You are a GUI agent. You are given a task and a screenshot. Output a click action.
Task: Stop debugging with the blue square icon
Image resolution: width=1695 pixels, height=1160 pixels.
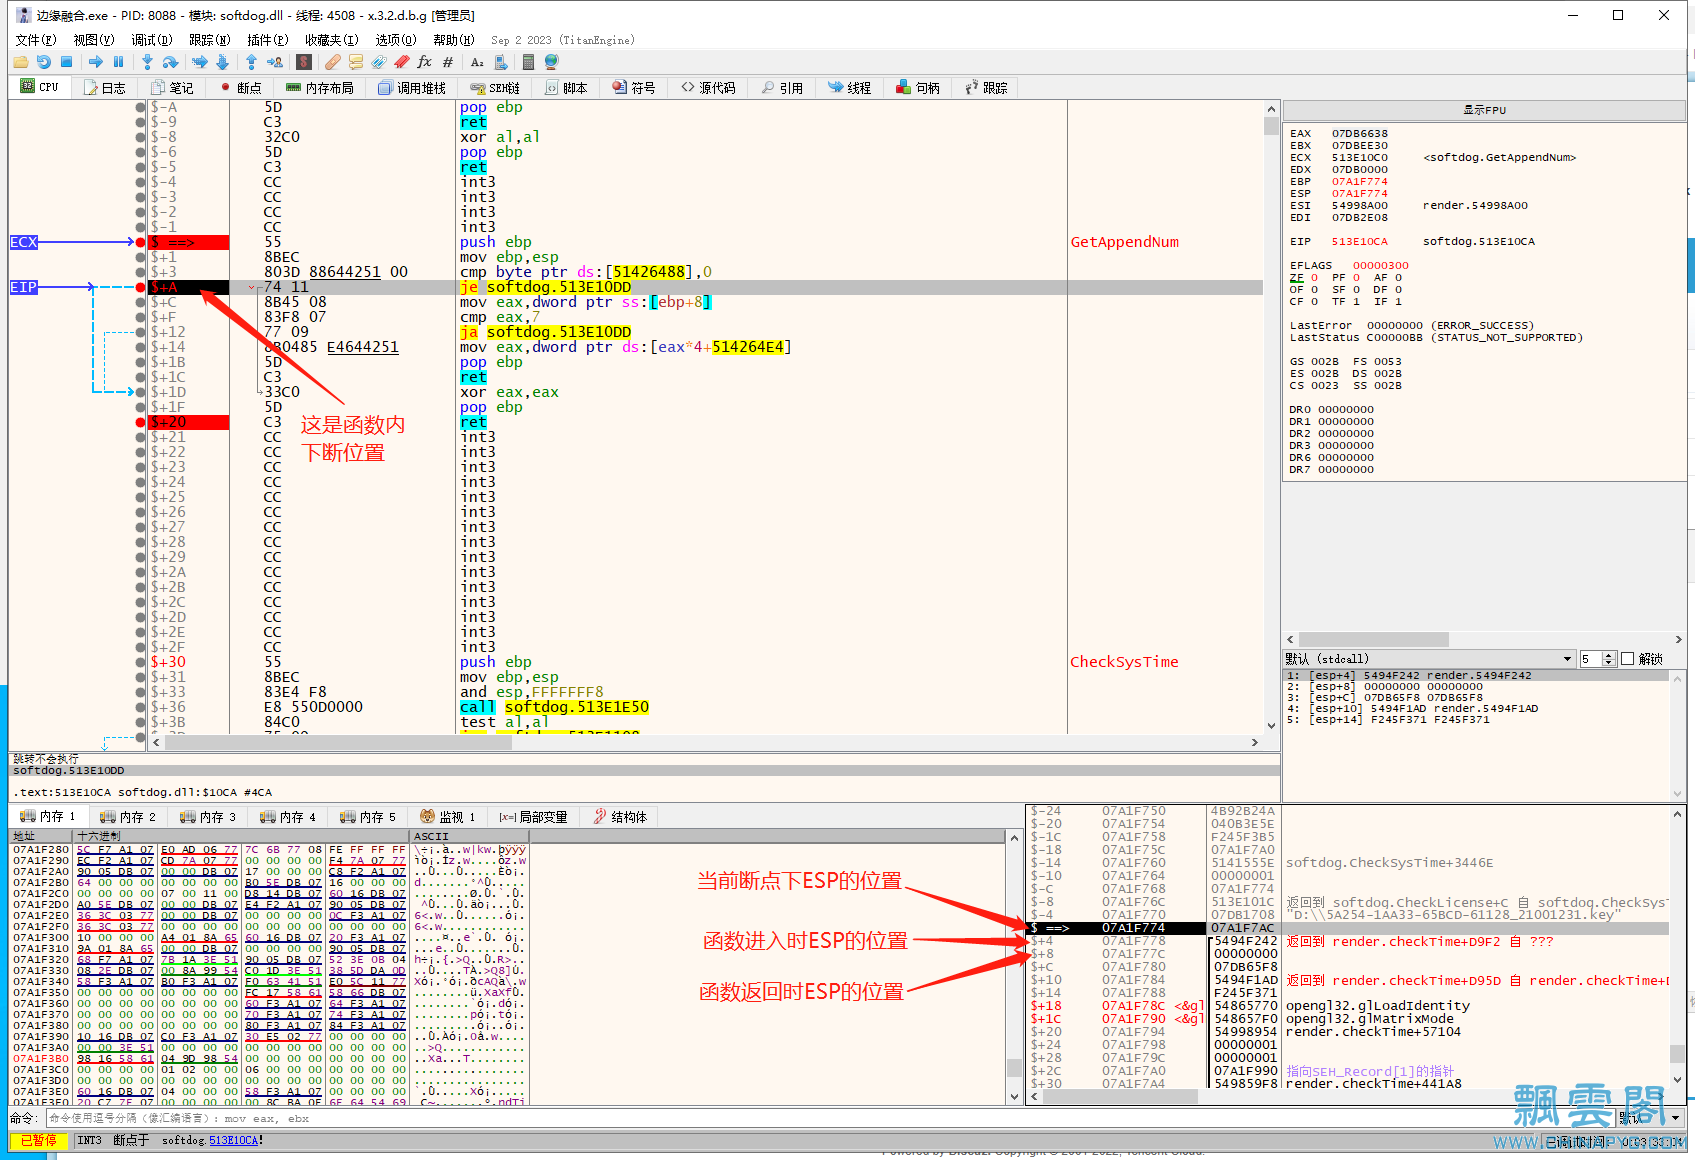click(66, 62)
